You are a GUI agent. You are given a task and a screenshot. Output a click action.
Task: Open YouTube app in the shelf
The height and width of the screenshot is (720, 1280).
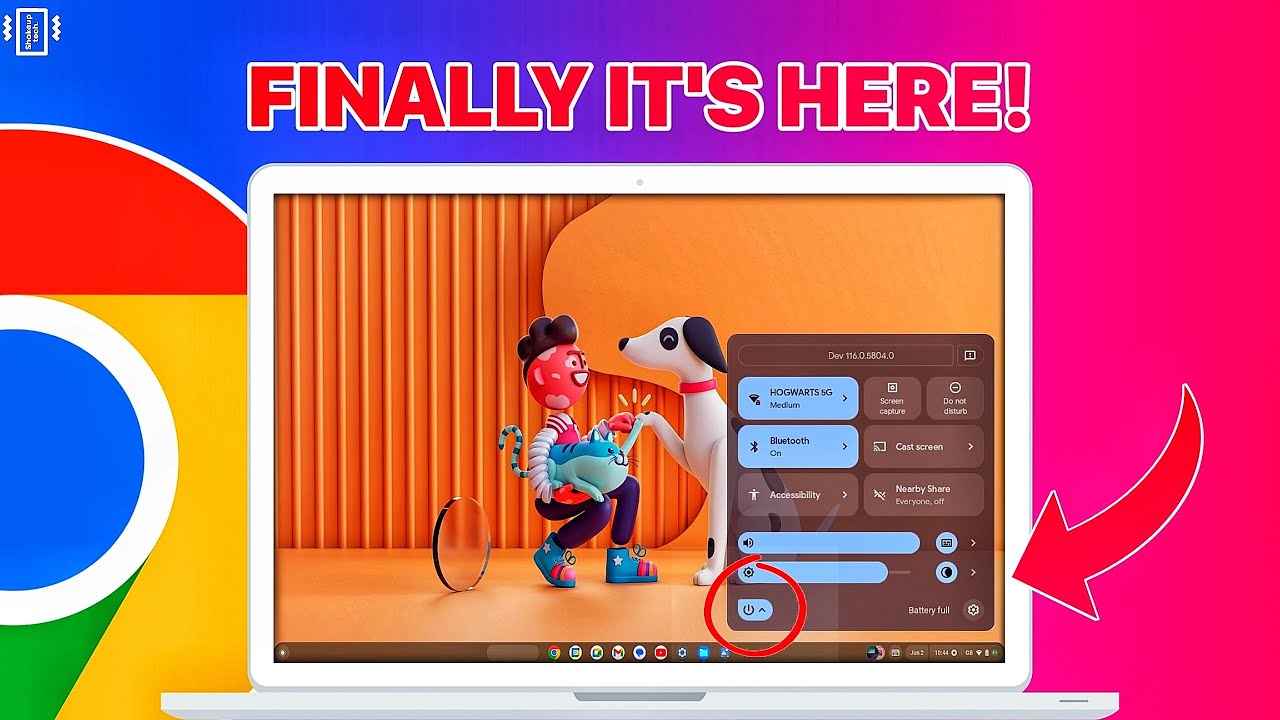(x=661, y=653)
